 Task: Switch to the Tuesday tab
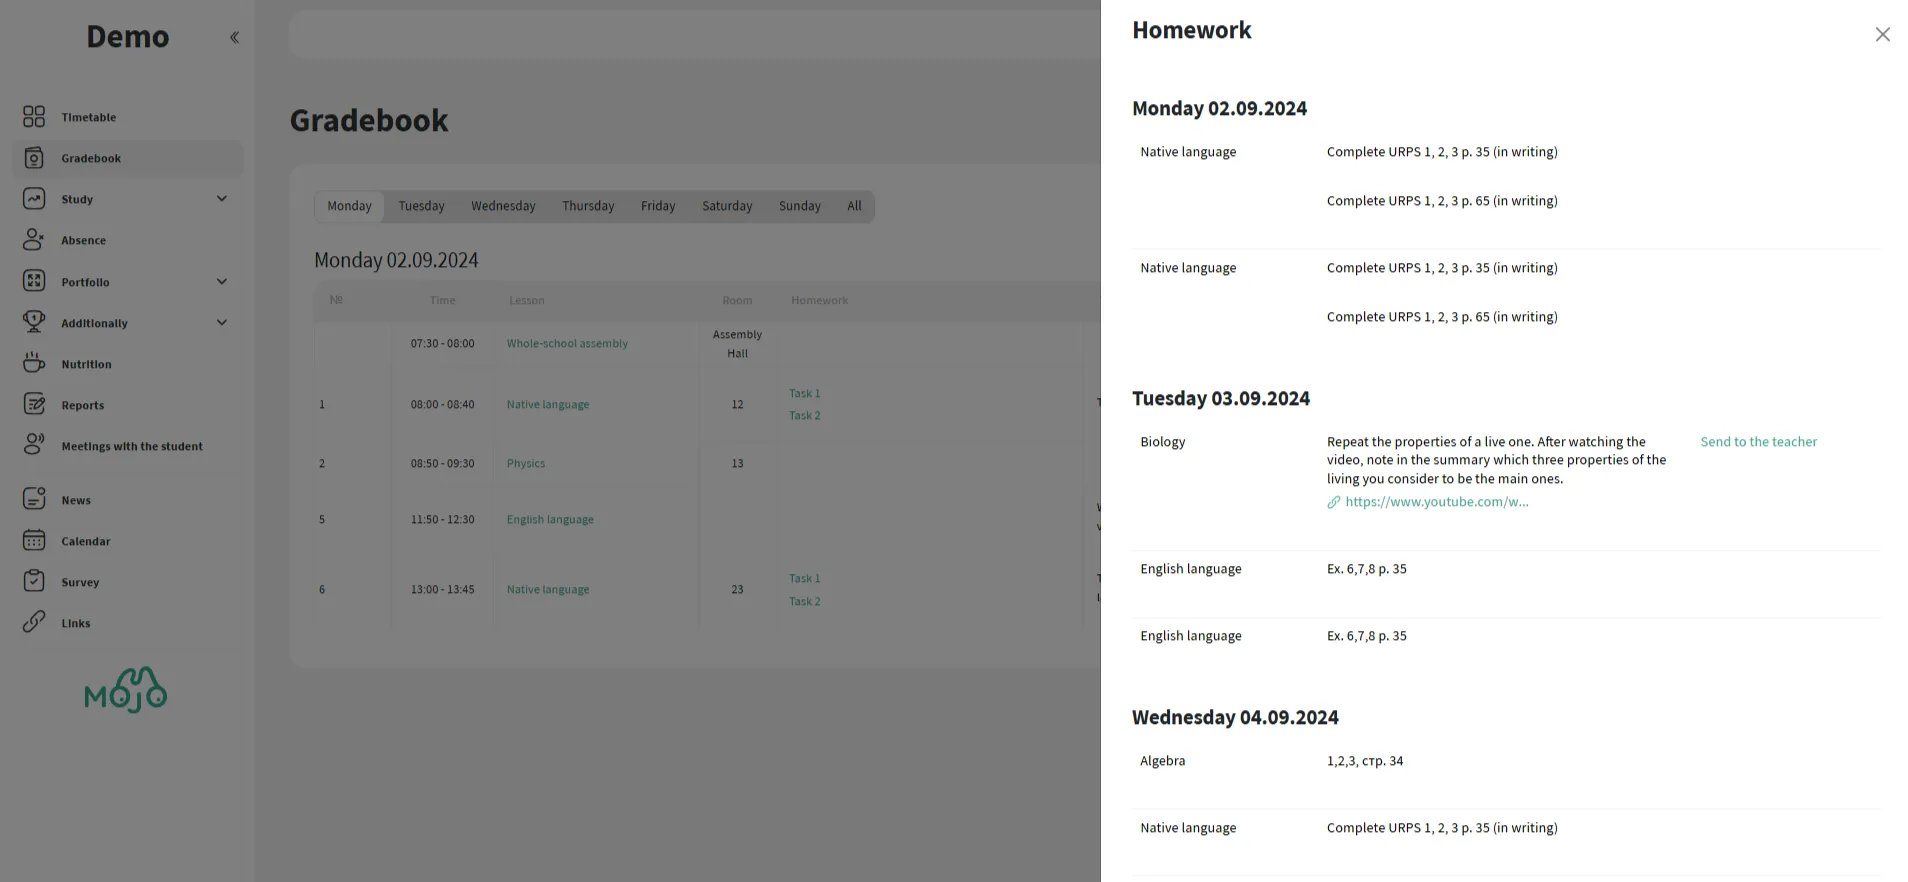pos(421,206)
